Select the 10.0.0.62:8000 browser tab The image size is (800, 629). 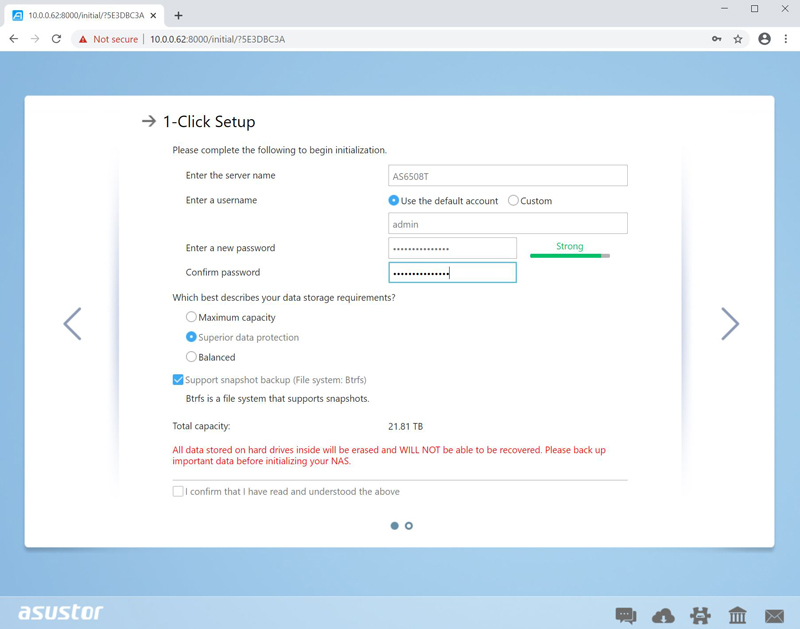pyautogui.click(x=85, y=15)
